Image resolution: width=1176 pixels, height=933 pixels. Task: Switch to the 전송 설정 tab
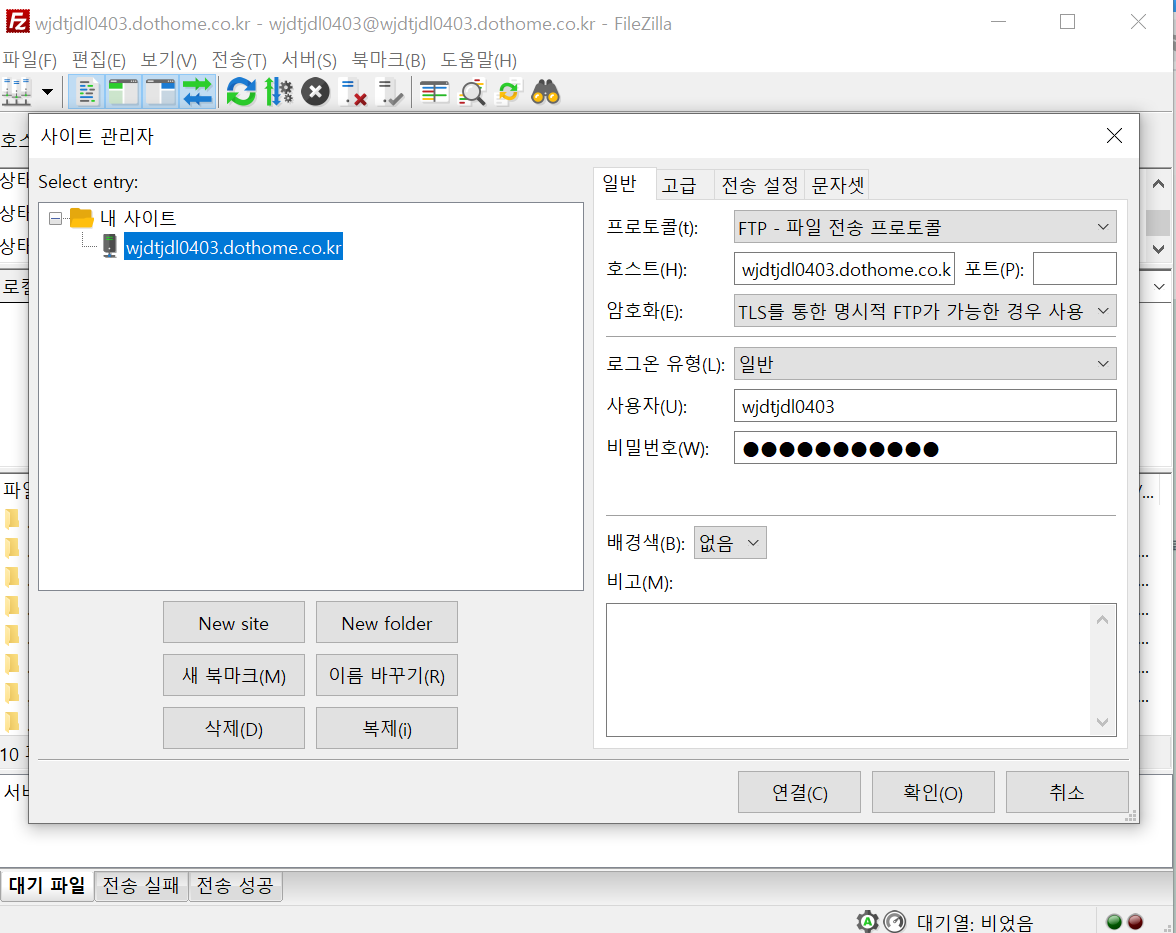[759, 185]
